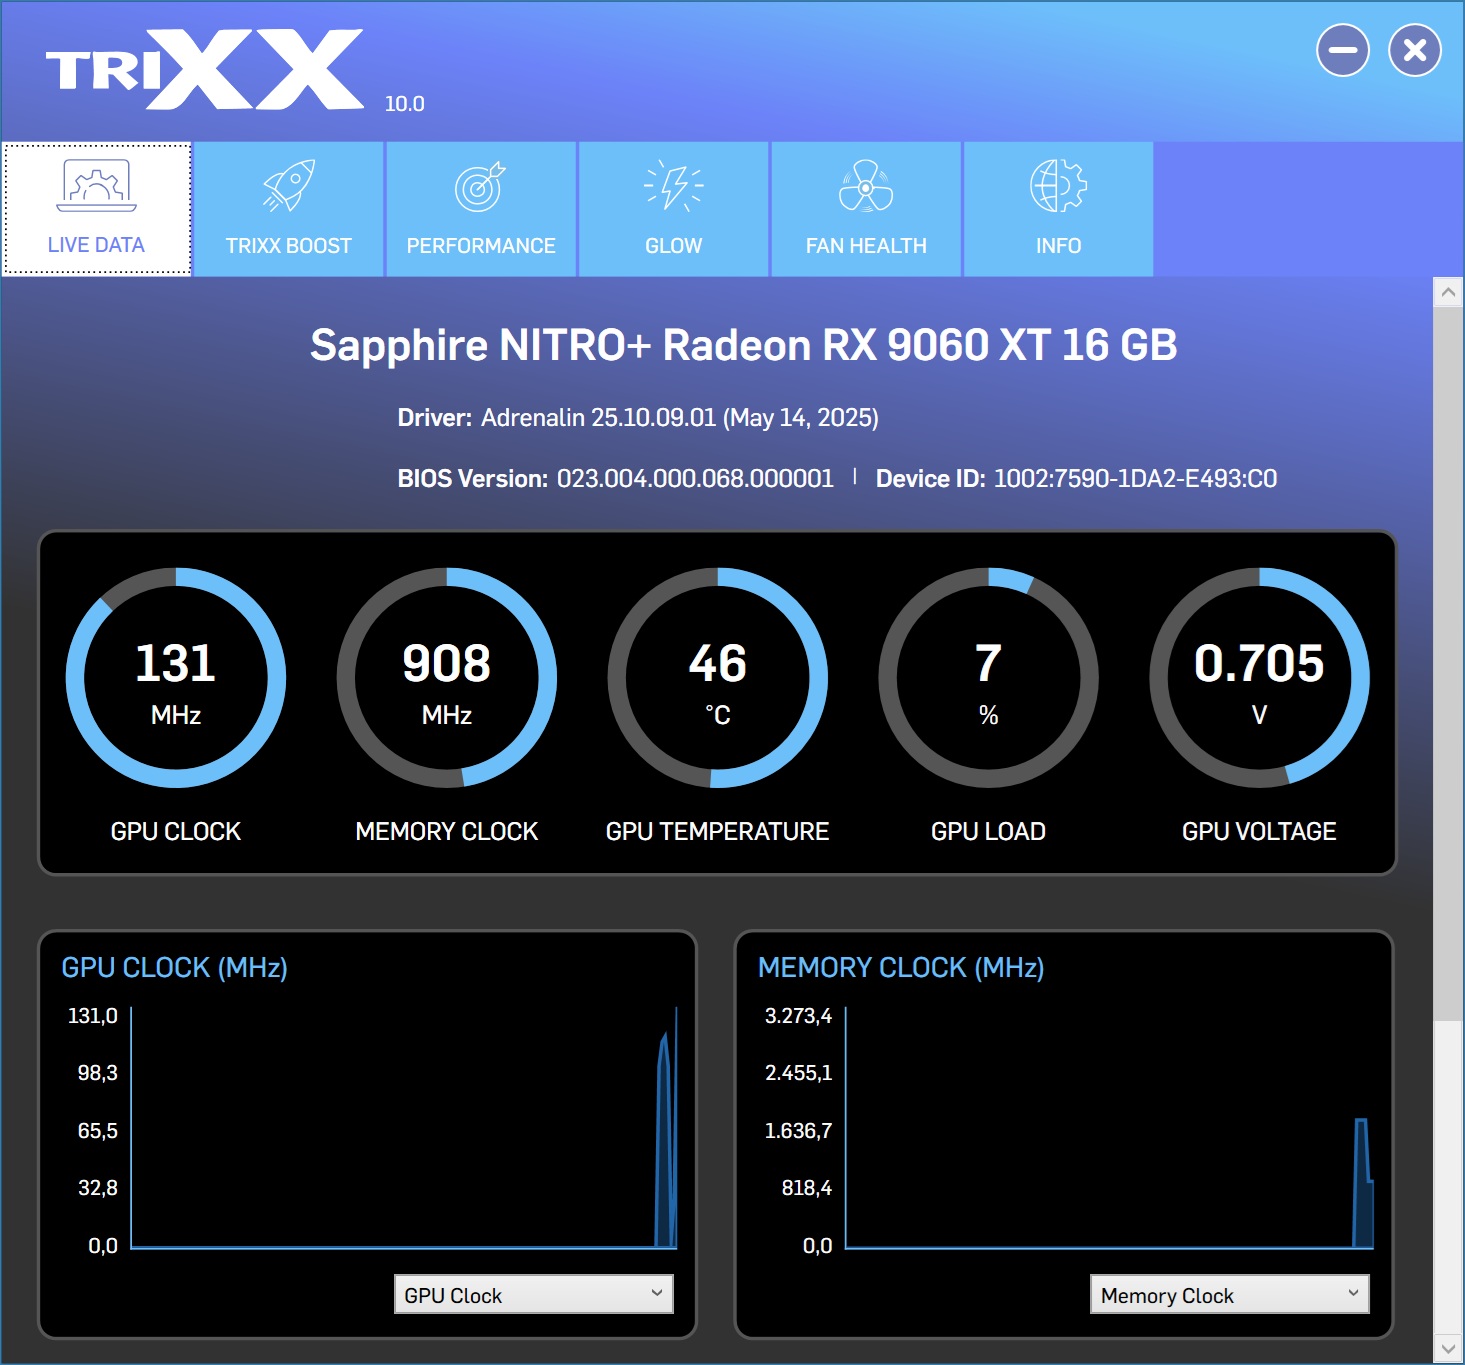The width and height of the screenshot is (1465, 1365).
Task: Click the 98,3 axis value
Action: [98, 1073]
